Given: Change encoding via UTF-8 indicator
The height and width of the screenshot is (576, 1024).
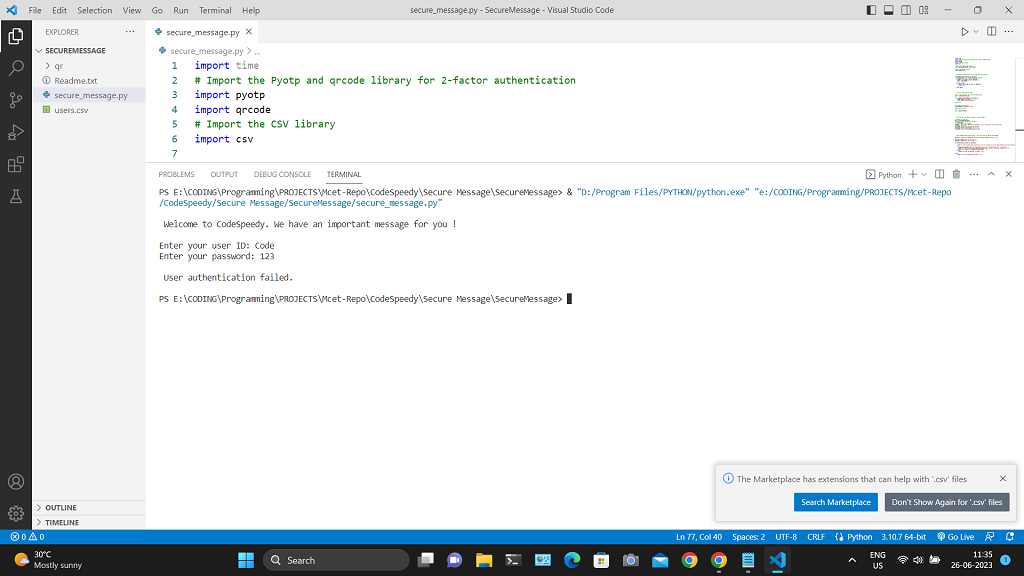Looking at the screenshot, I should coord(786,537).
